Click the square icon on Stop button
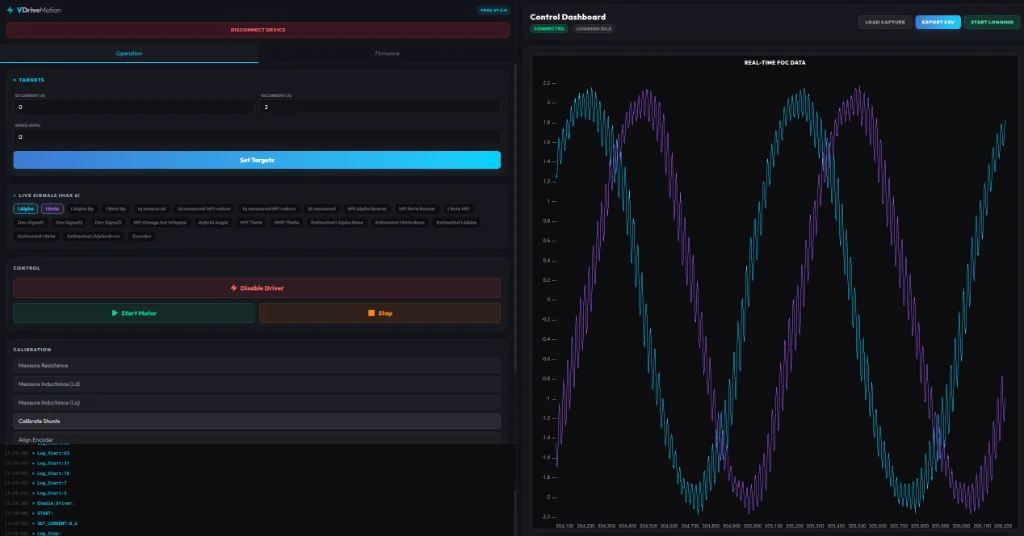 coord(372,313)
